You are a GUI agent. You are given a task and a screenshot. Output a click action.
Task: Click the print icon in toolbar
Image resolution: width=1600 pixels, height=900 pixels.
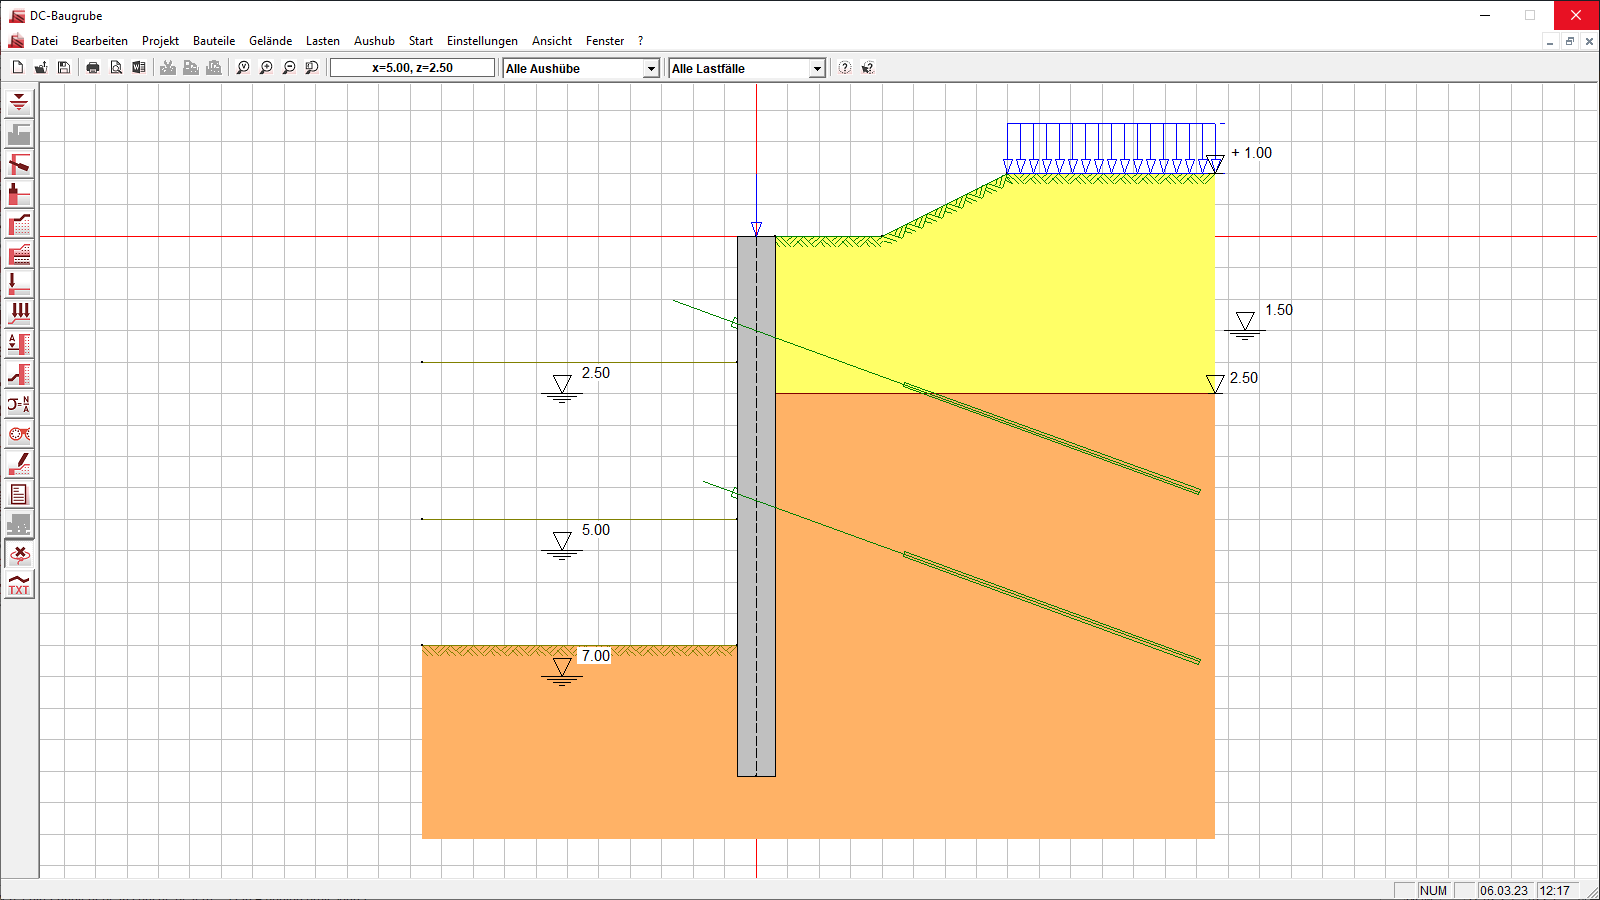click(93, 68)
